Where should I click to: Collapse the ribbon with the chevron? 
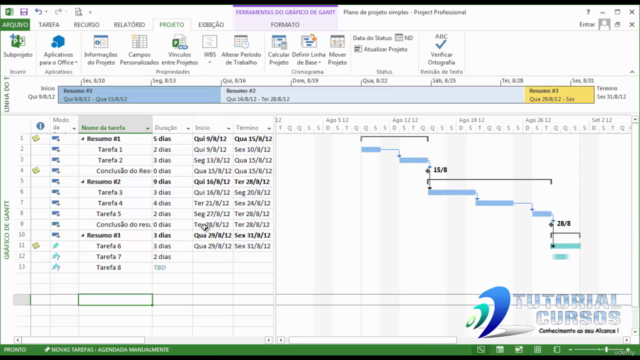pyautogui.click(x=632, y=72)
